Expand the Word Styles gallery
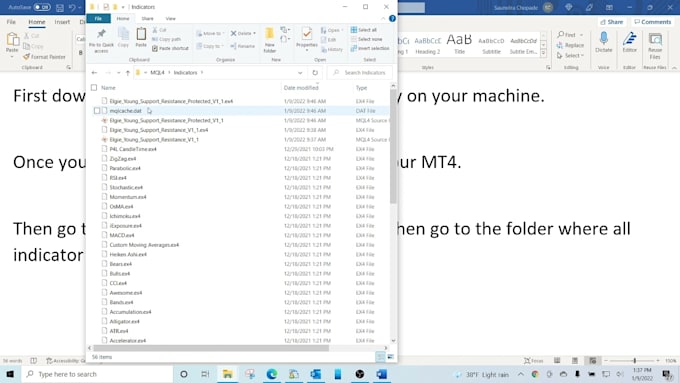Screen dimensions: 680x383 [x=543, y=52]
